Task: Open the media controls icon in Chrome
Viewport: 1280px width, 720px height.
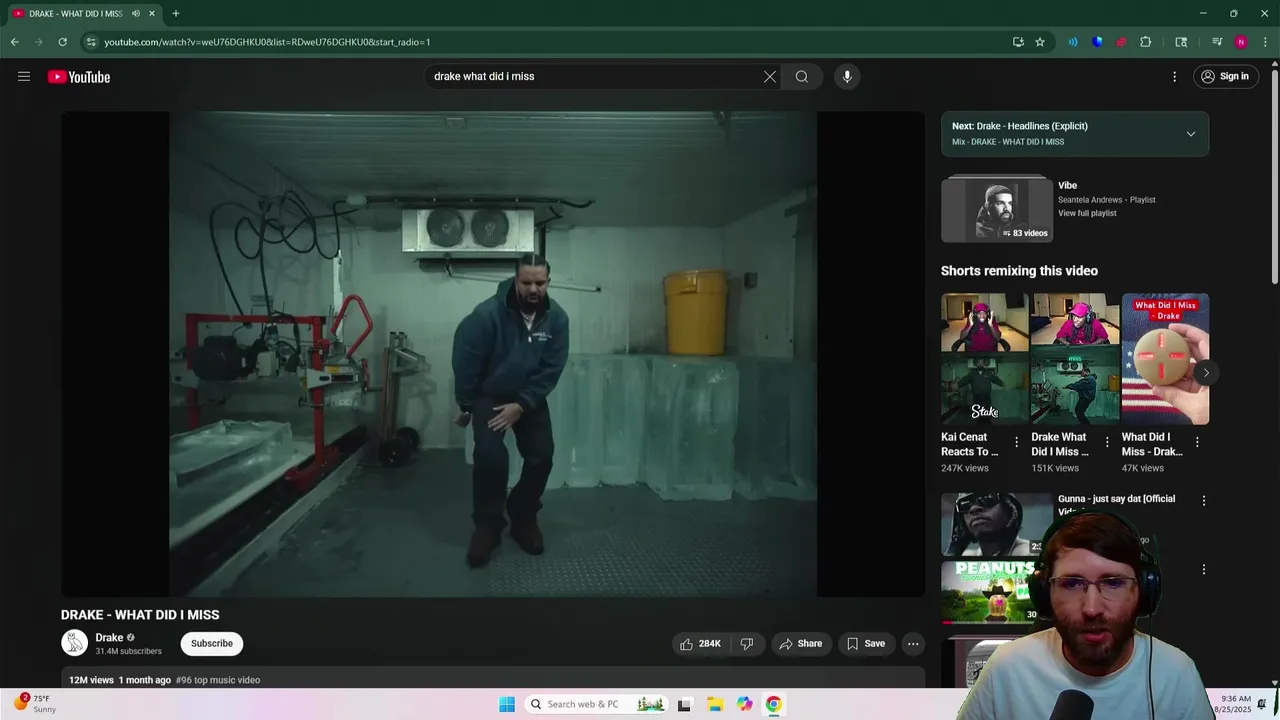Action: tap(1217, 42)
